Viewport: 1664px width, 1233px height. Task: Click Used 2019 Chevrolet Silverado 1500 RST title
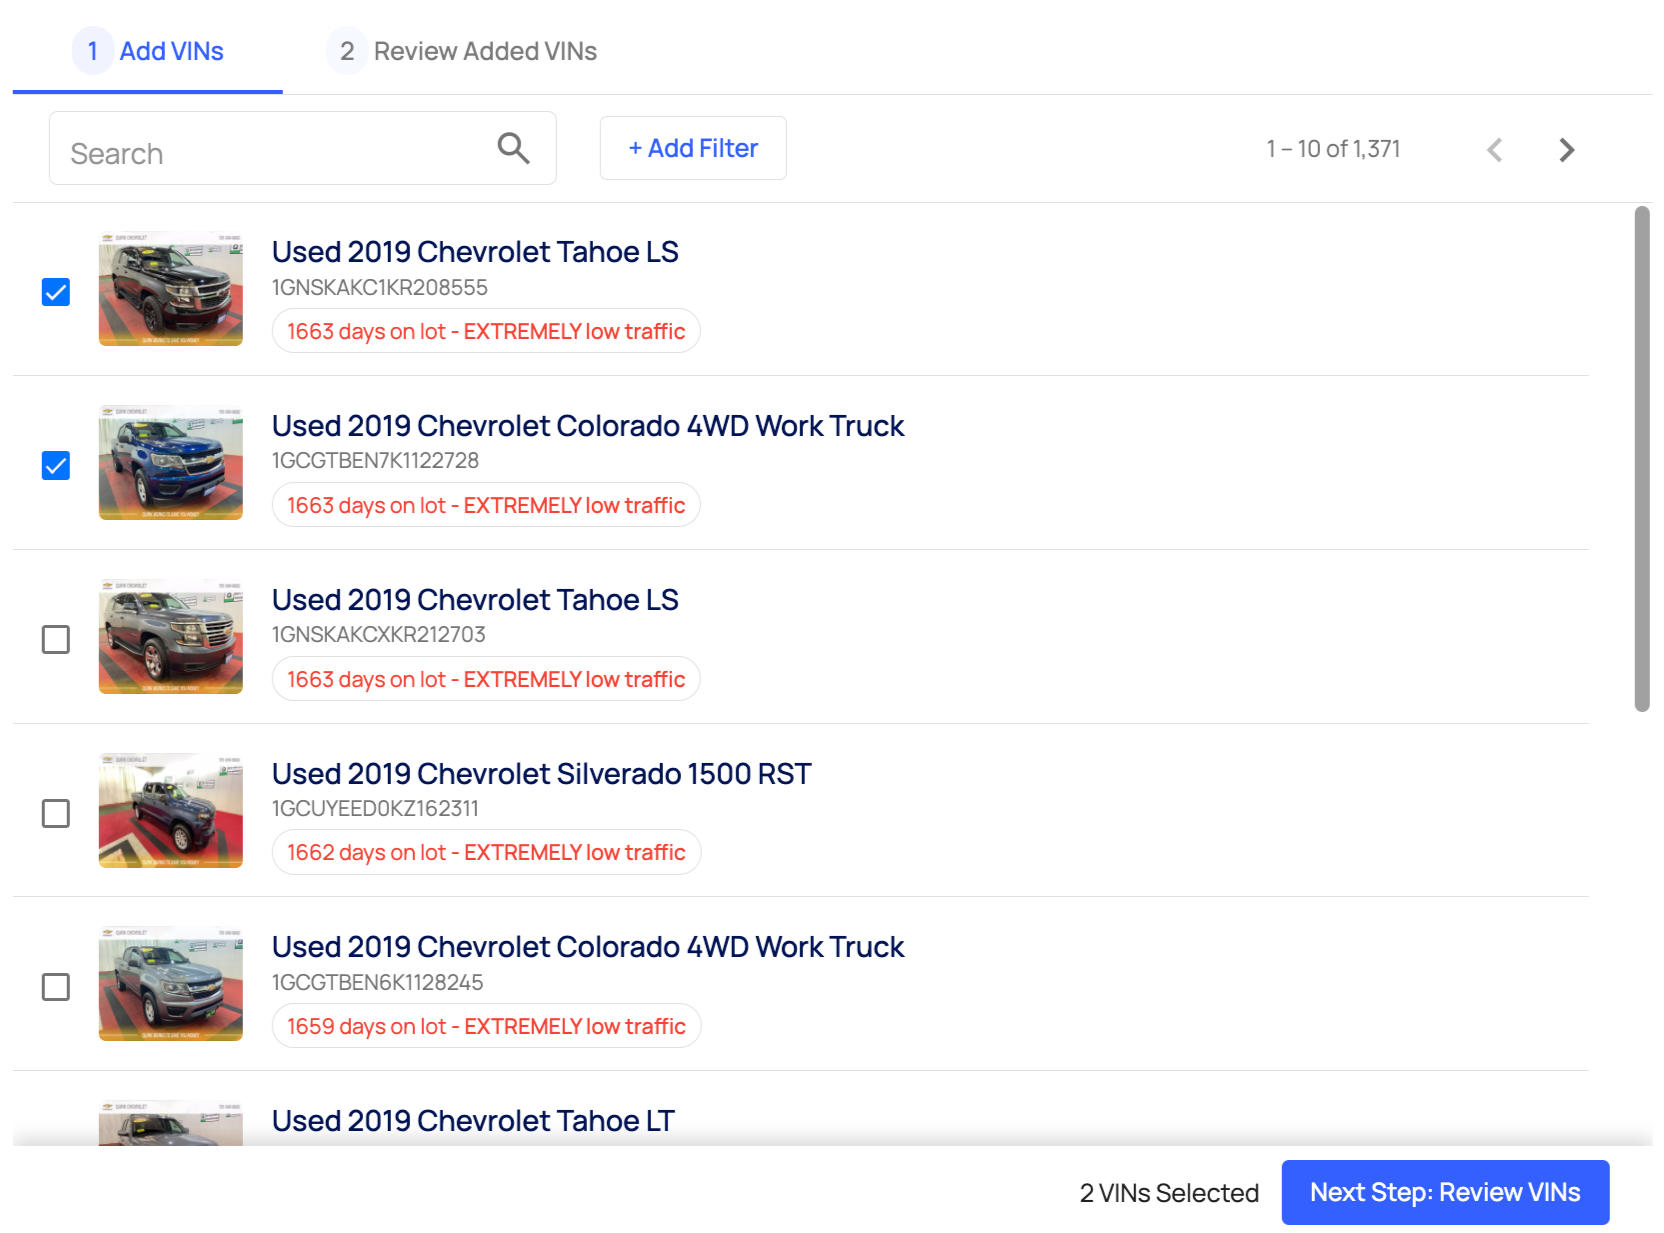(x=542, y=774)
